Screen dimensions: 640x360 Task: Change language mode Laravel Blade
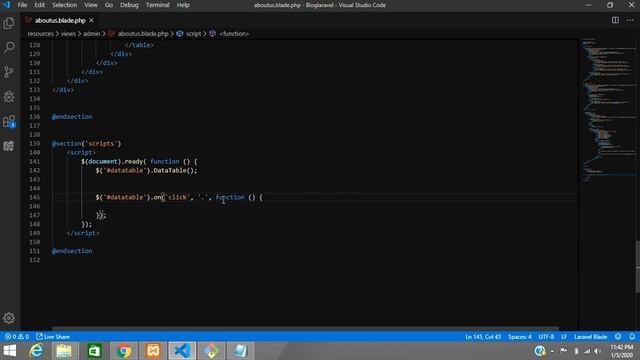(591, 337)
